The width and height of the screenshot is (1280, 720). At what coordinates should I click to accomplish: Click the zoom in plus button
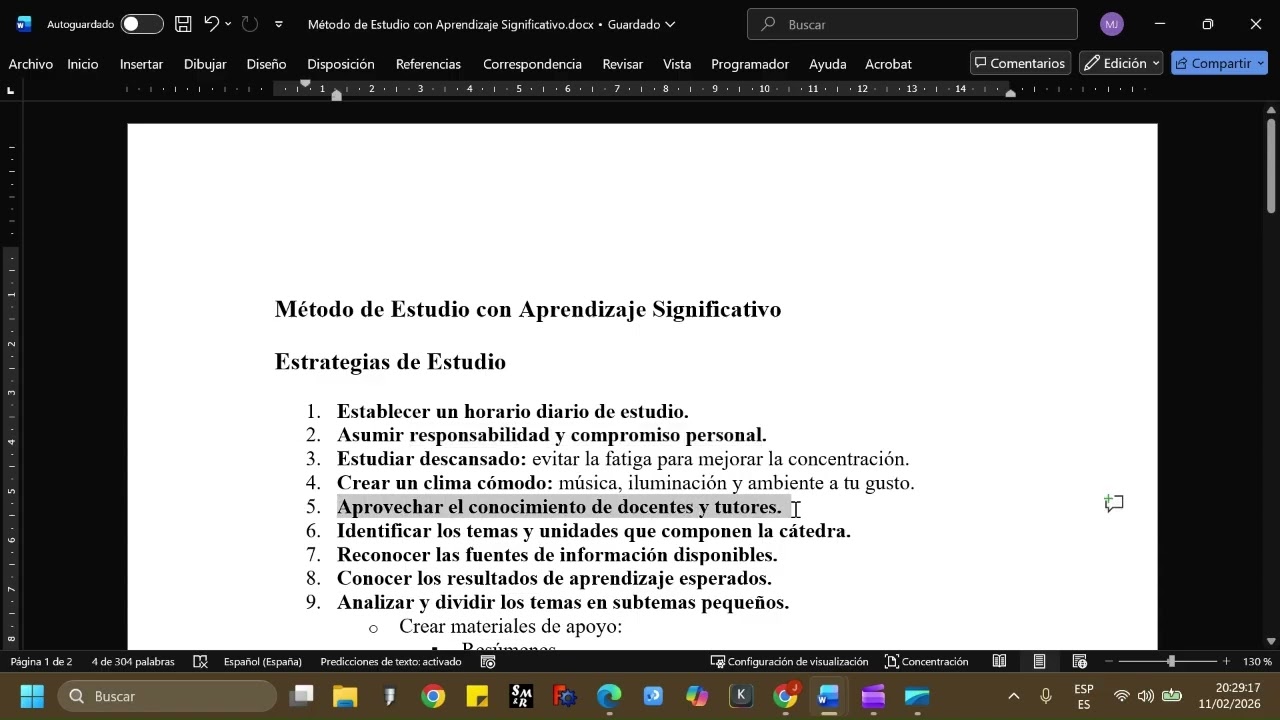coord(1226,662)
